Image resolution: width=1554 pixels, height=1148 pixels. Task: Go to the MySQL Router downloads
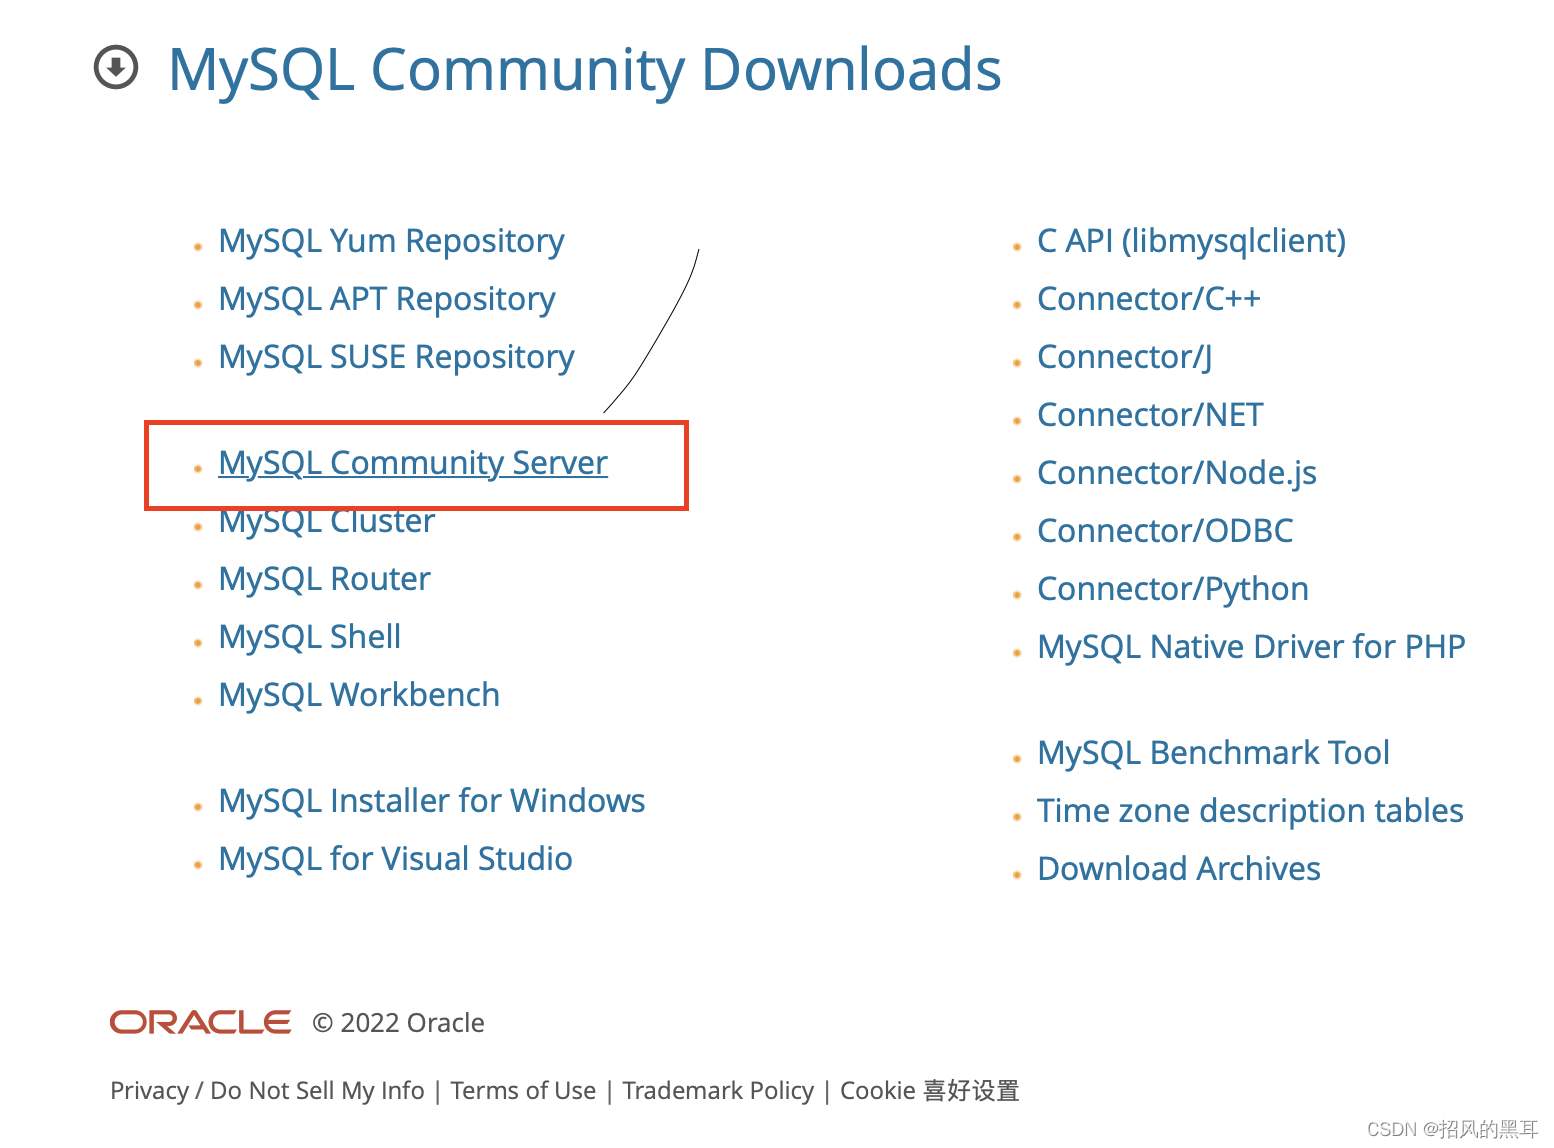tap(325, 579)
